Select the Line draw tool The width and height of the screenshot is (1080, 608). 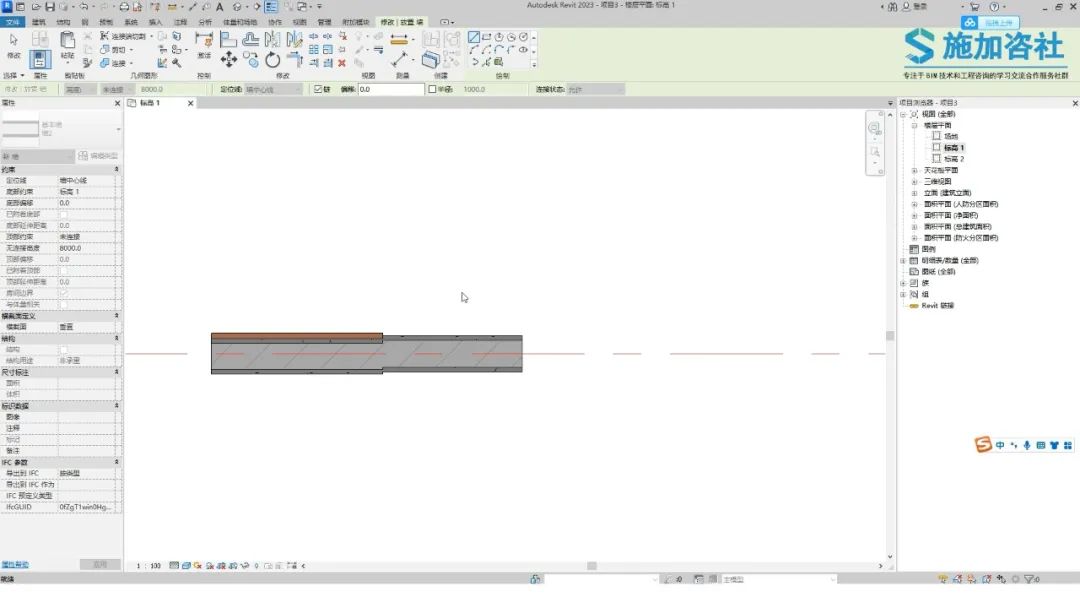(474, 37)
